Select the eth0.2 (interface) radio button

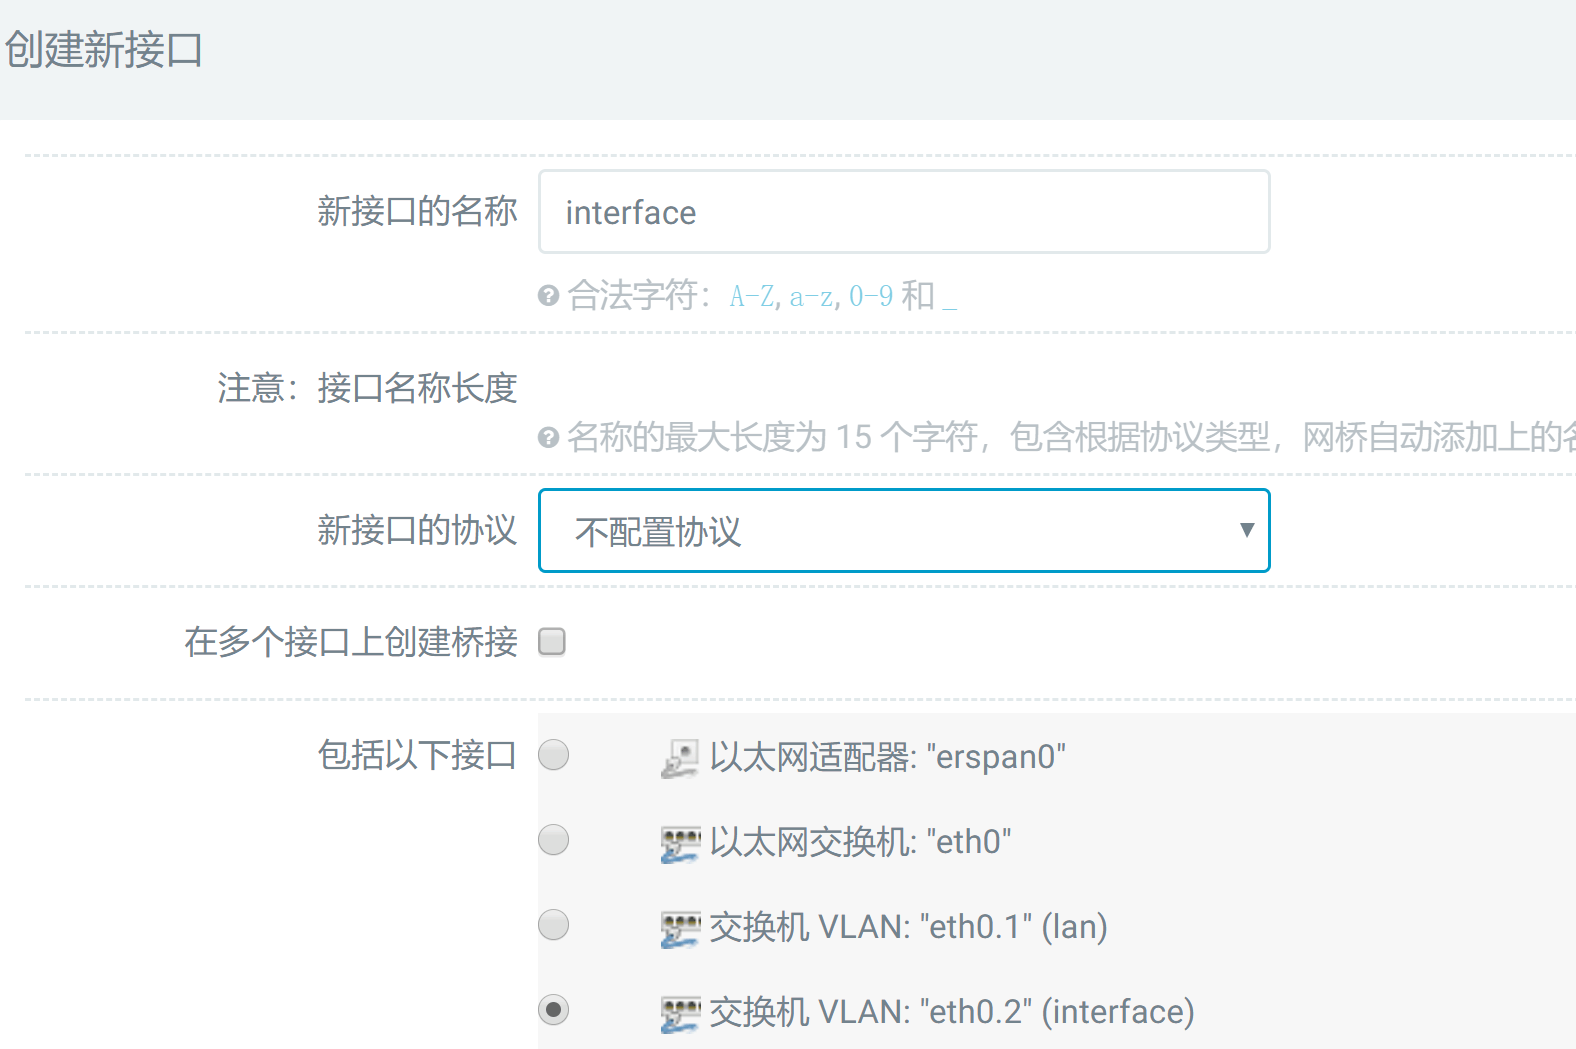[554, 1009]
